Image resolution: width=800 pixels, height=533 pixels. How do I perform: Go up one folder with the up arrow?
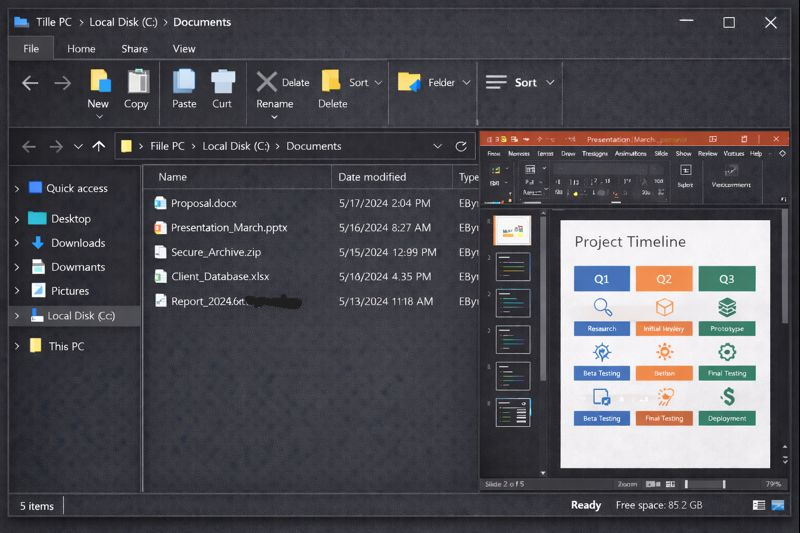98,146
